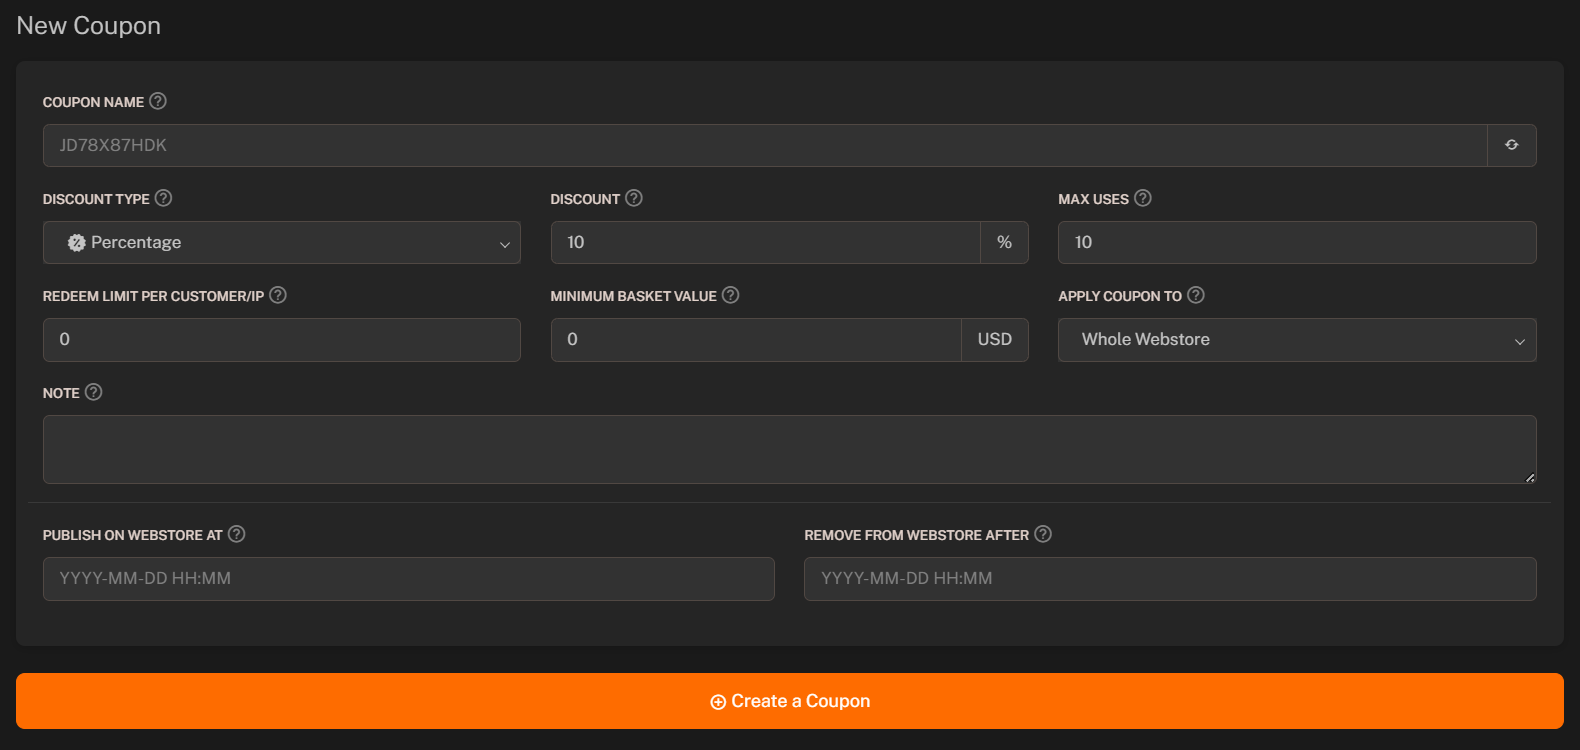
Task: Click the % unit addon
Action: [x=1004, y=242]
